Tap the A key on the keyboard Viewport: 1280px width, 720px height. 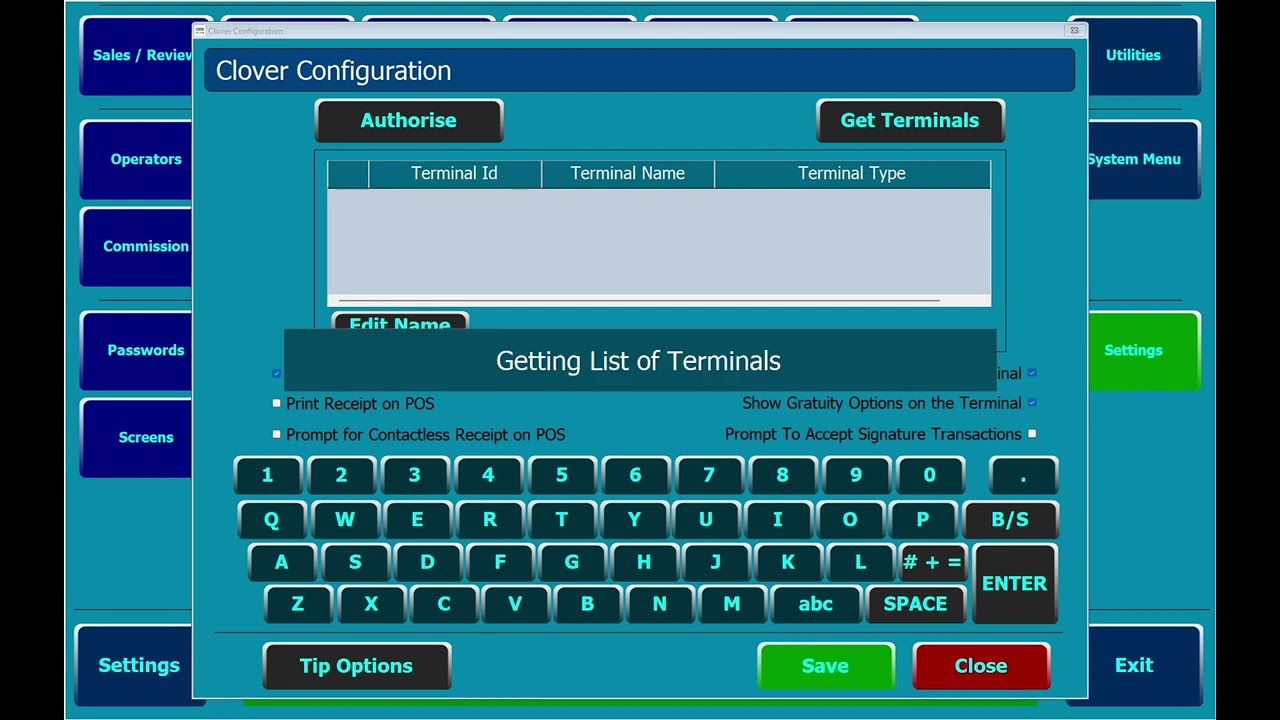coord(282,563)
